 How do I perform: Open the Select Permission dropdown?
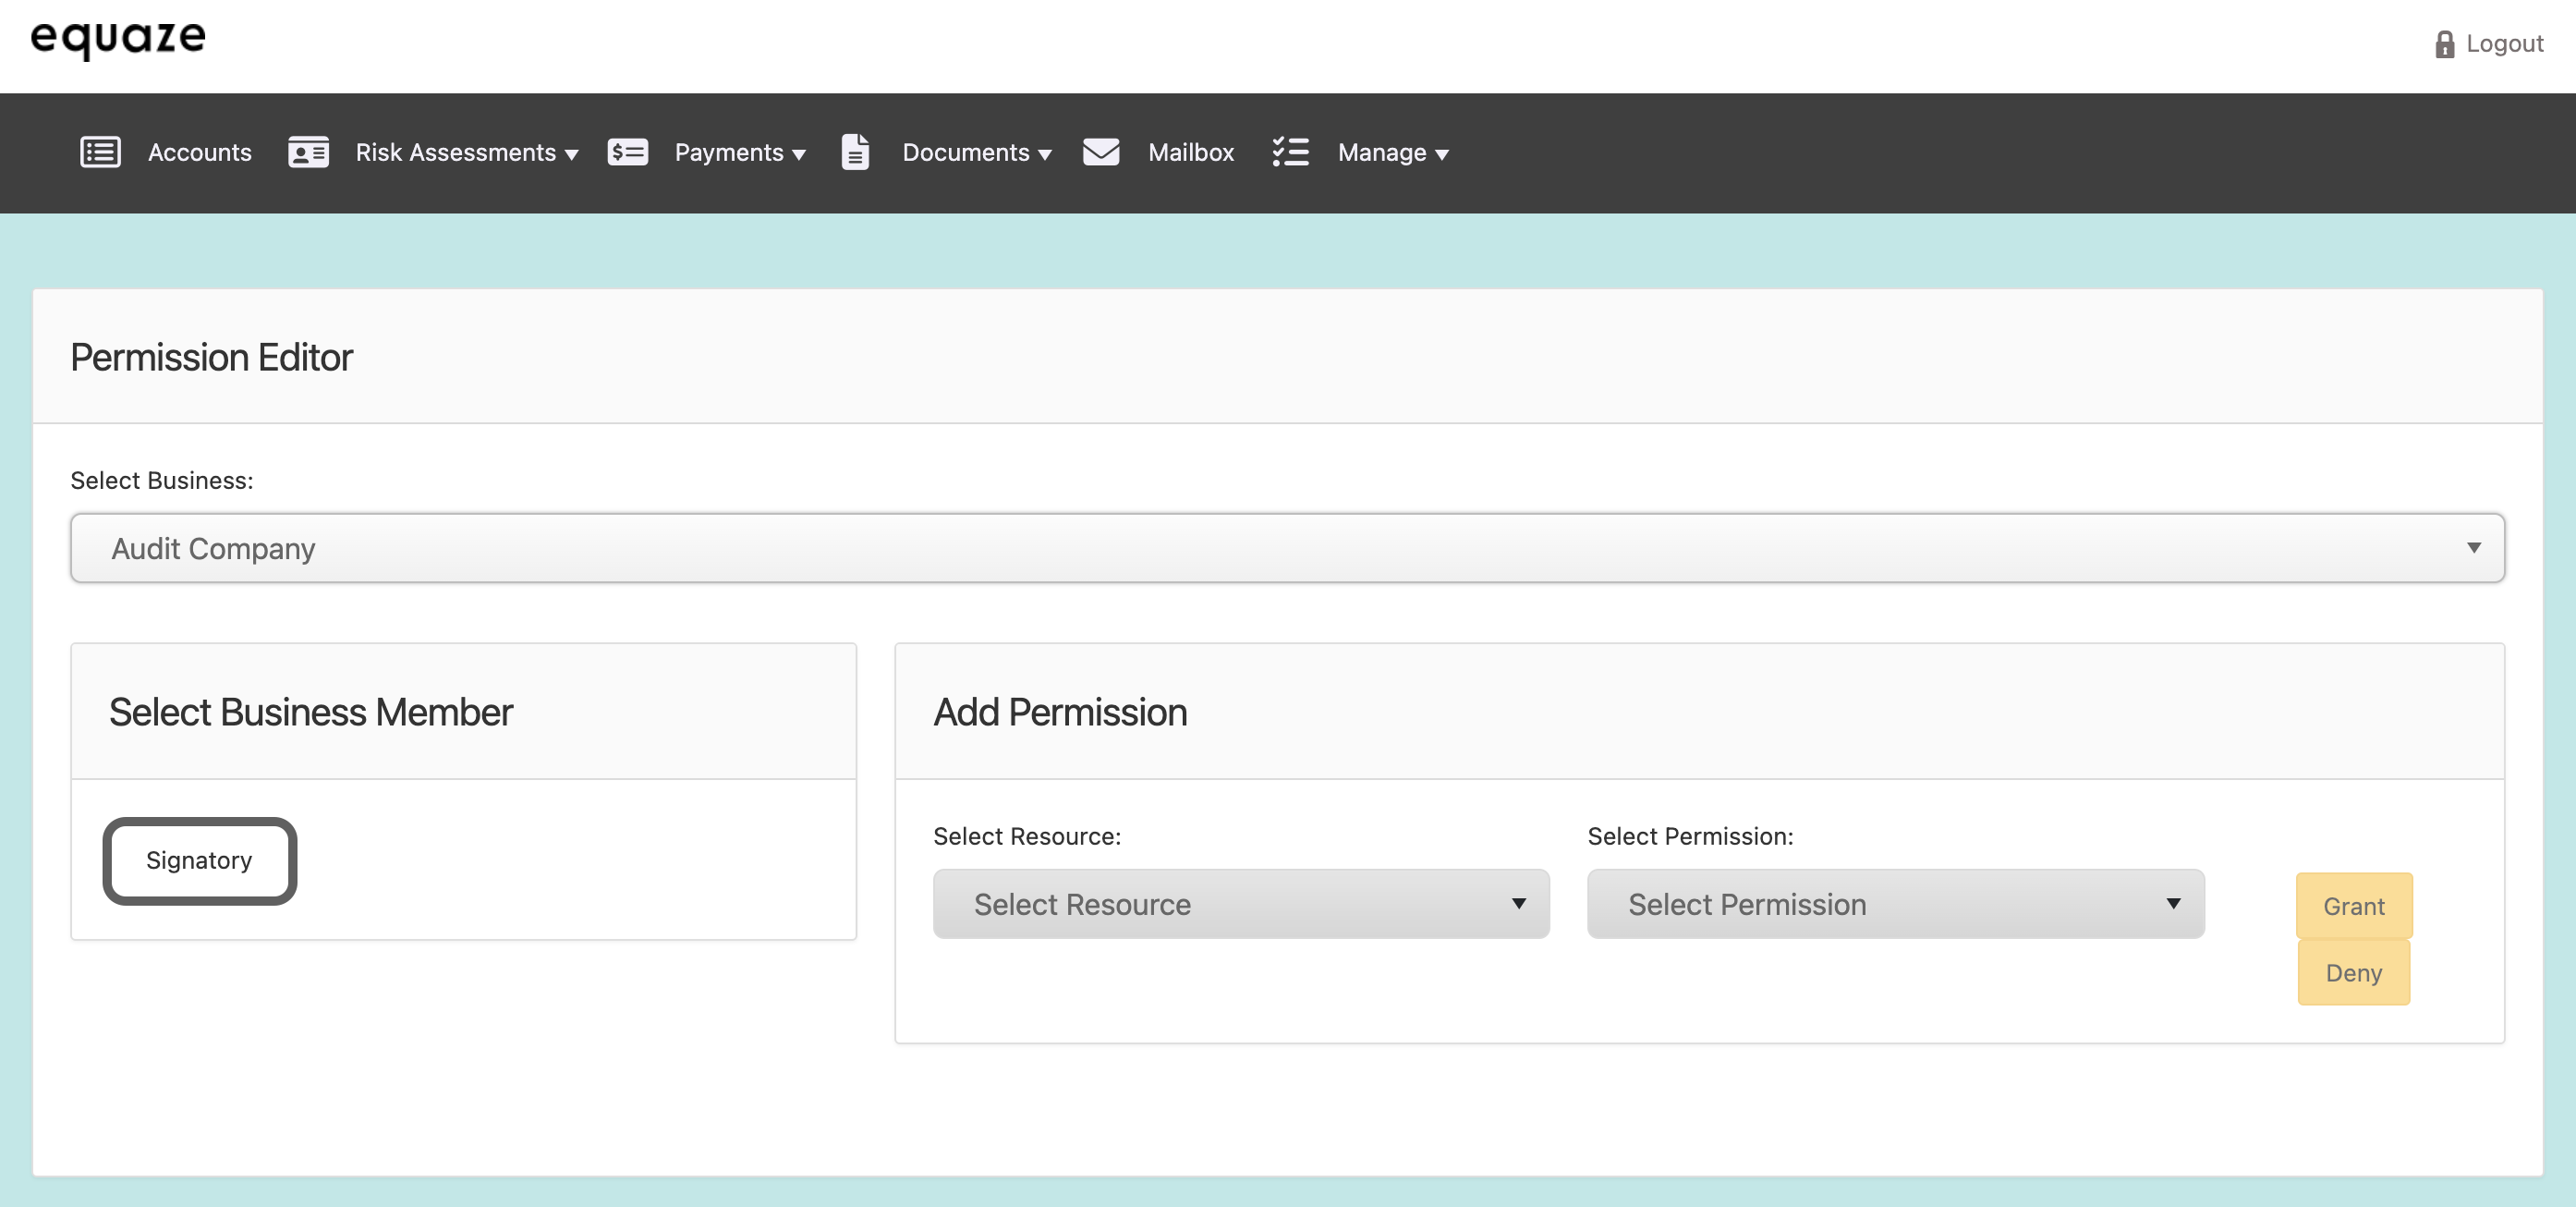[x=1894, y=904]
